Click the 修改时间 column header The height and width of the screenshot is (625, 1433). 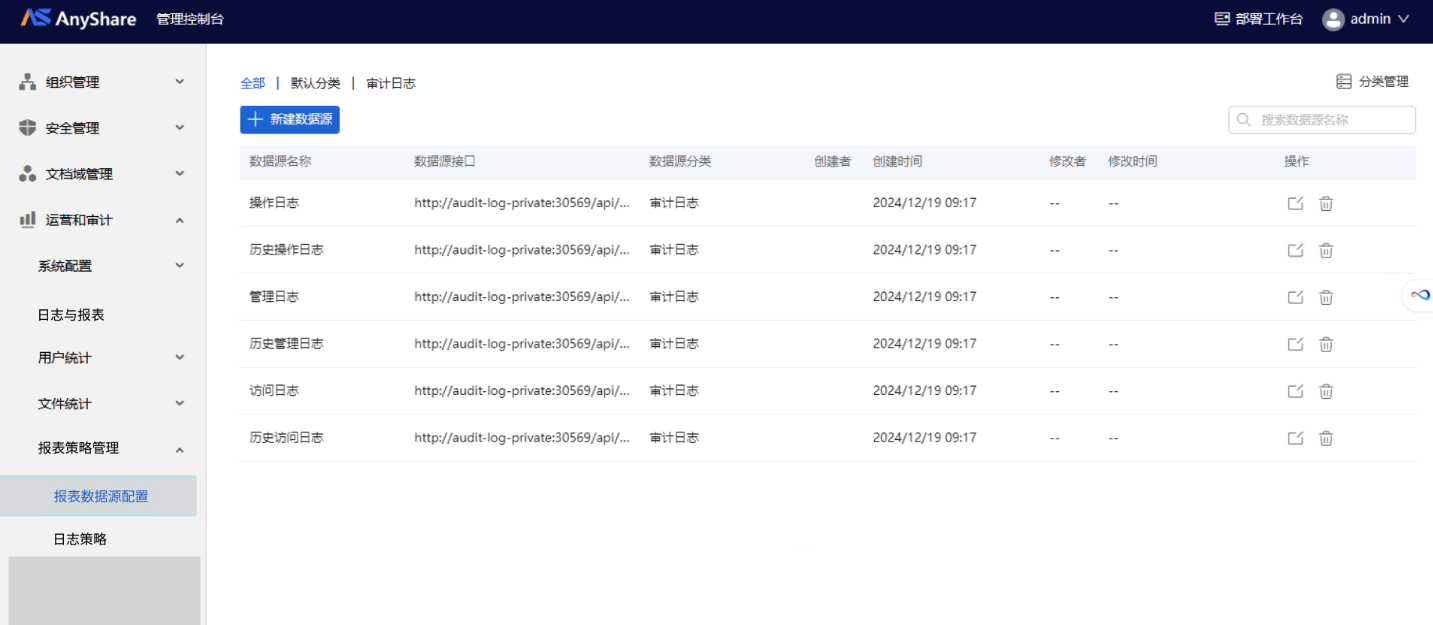tap(1133, 161)
